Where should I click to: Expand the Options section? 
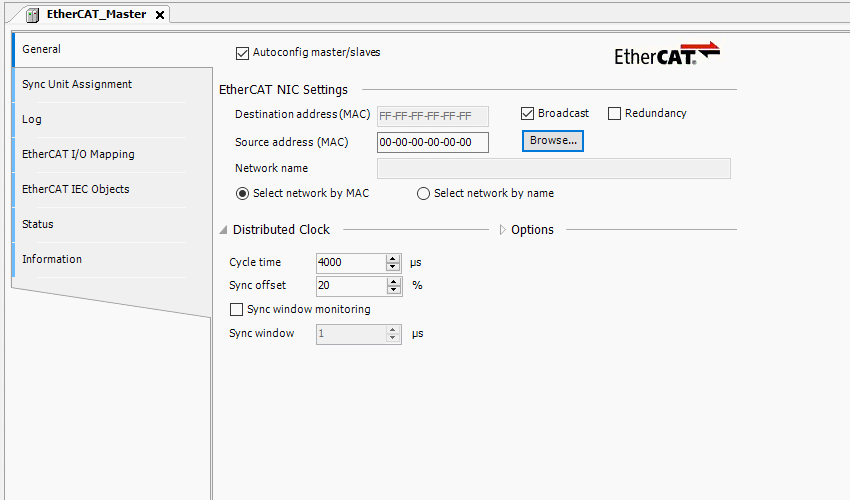pyautogui.click(x=502, y=230)
